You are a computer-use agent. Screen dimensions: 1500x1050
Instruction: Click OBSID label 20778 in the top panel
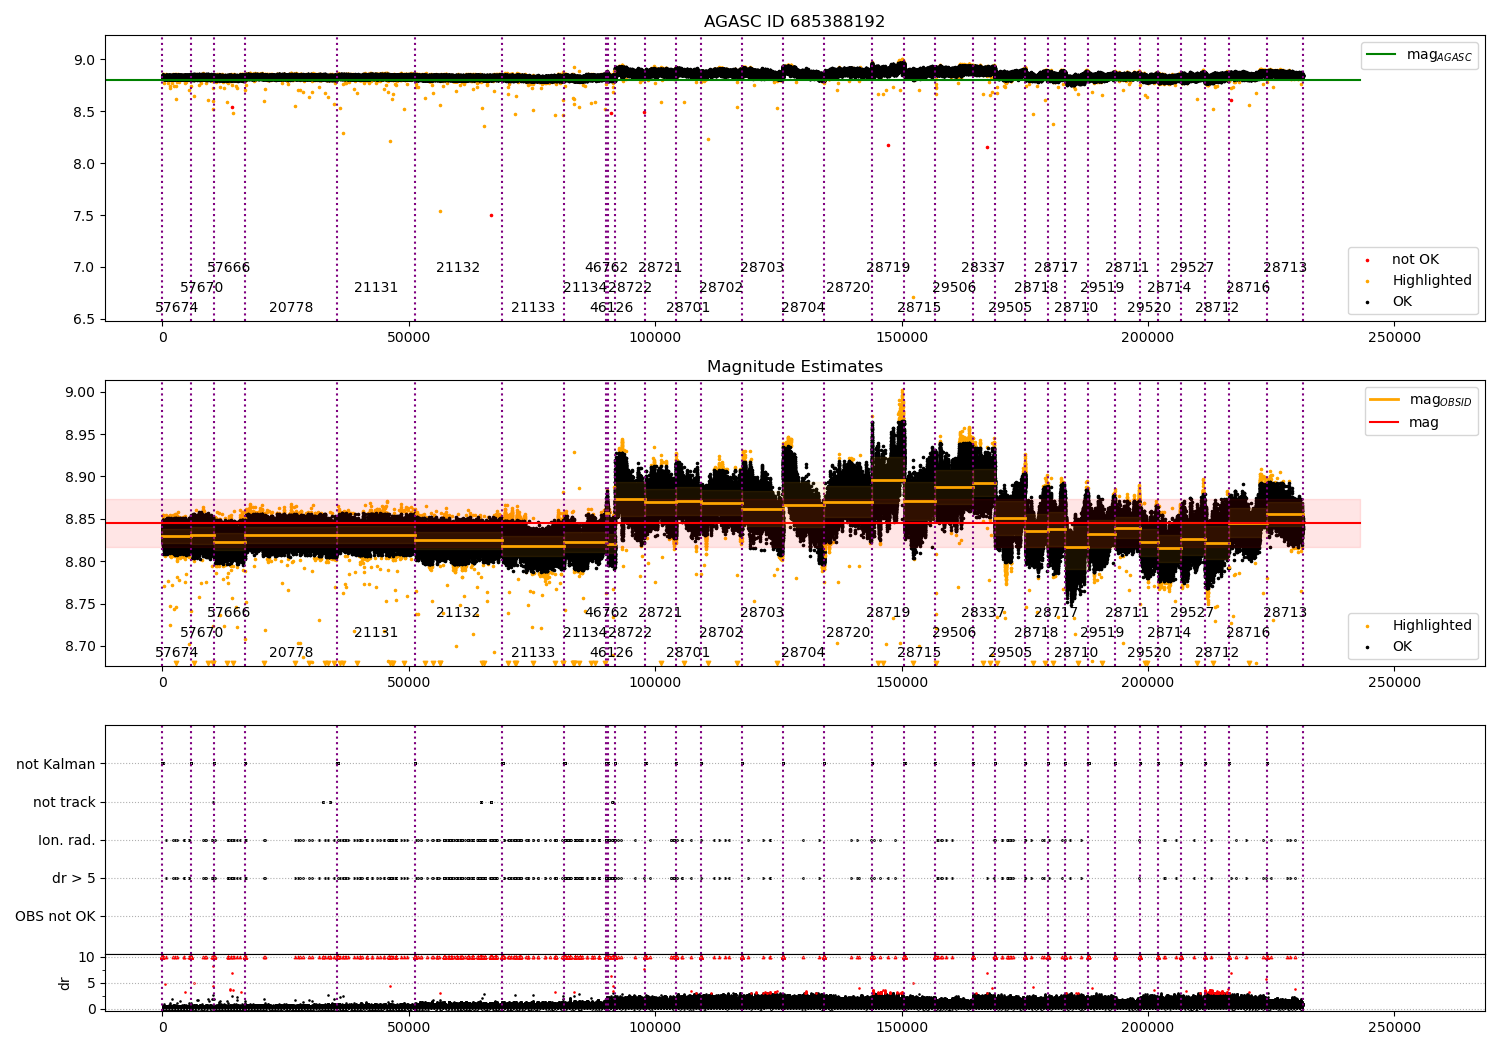point(291,307)
